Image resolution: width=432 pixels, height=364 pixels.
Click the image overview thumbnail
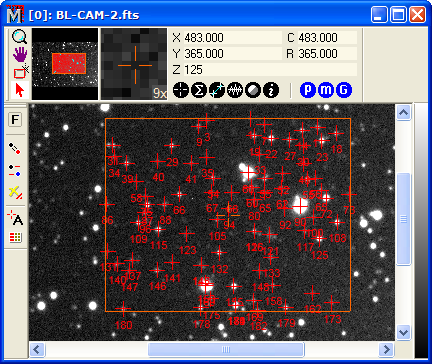tap(65, 64)
